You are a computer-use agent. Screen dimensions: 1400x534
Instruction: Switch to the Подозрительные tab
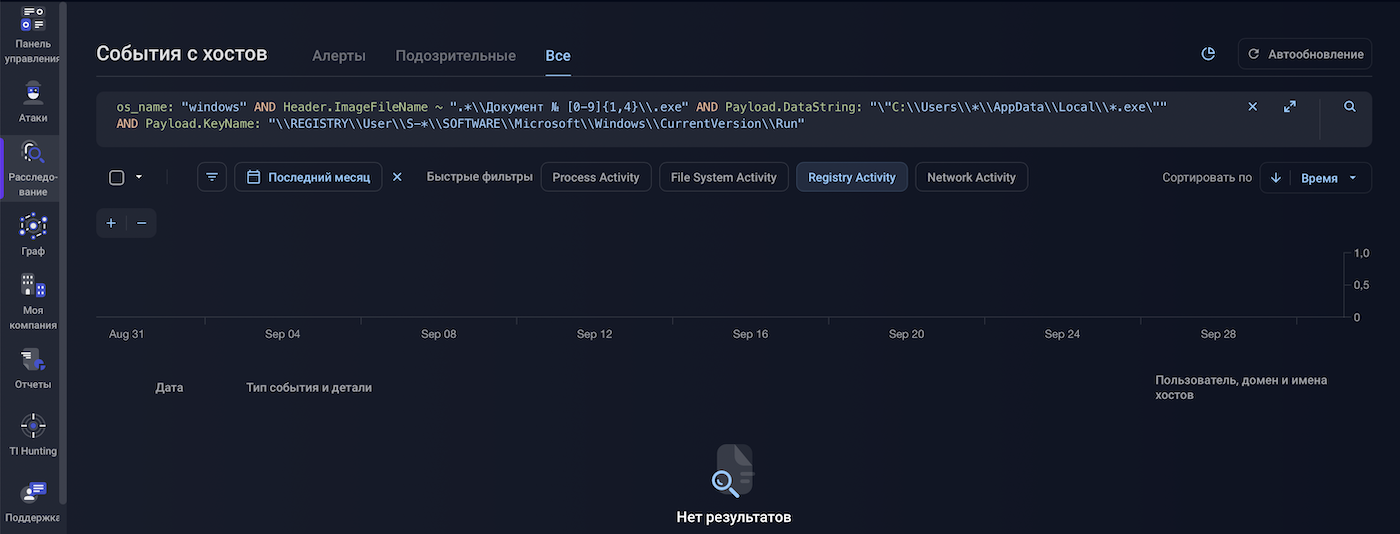coord(455,56)
